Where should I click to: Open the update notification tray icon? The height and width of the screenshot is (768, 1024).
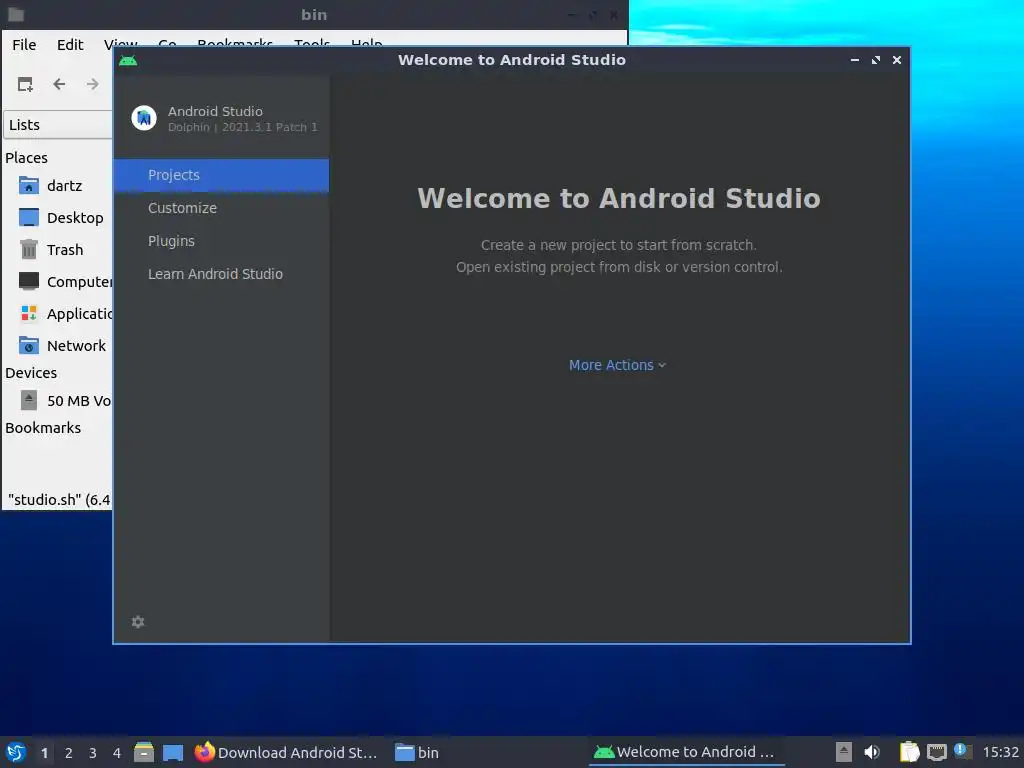point(962,751)
